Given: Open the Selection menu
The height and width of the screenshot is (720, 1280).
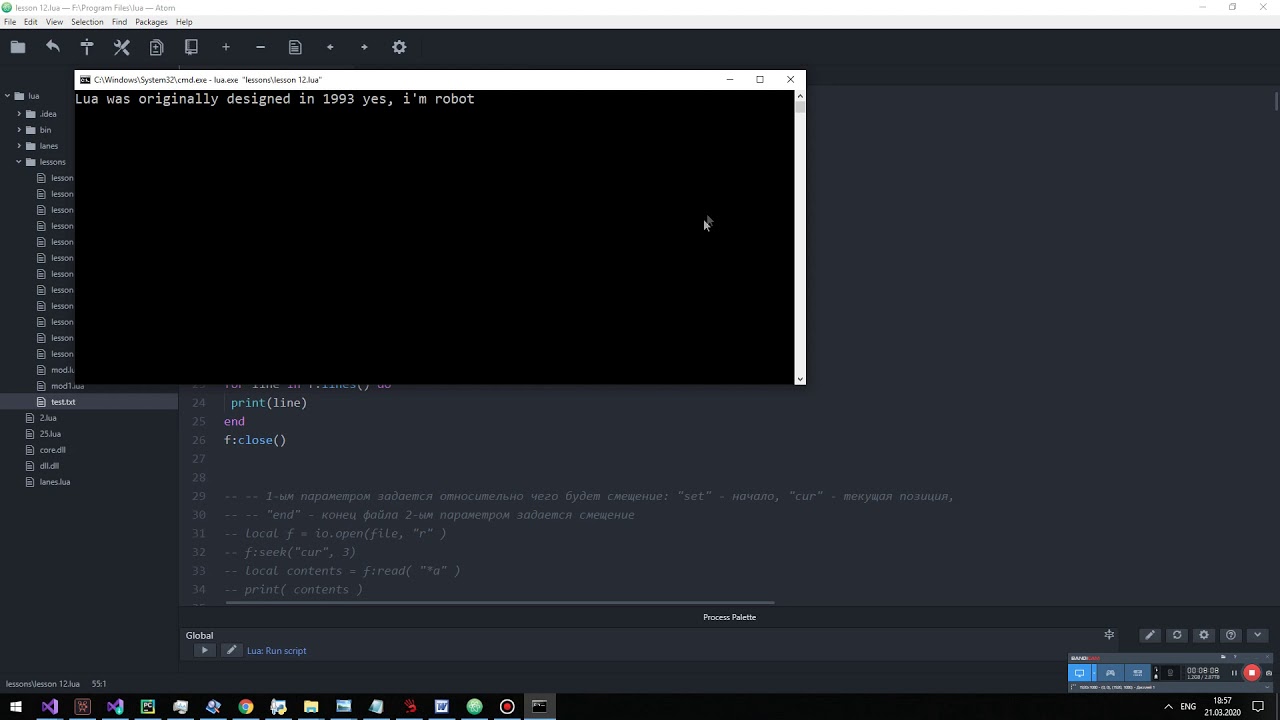Looking at the screenshot, I should point(87,22).
